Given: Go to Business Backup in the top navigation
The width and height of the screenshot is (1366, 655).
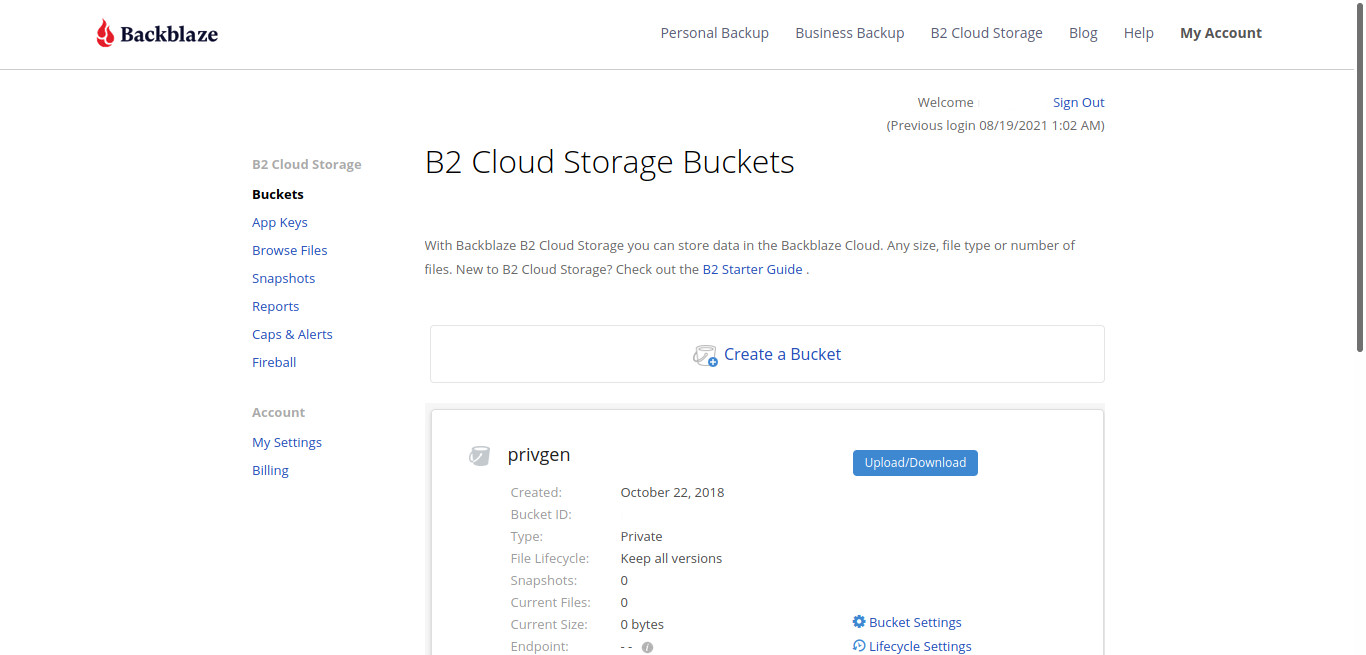Looking at the screenshot, I should [850, 33].
